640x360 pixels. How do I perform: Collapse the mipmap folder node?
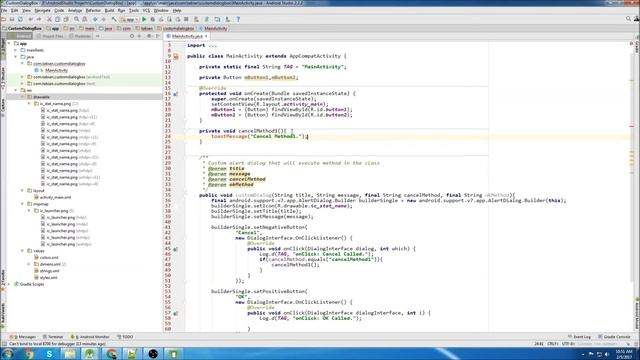pyautogui.click(x=22, y=204)
